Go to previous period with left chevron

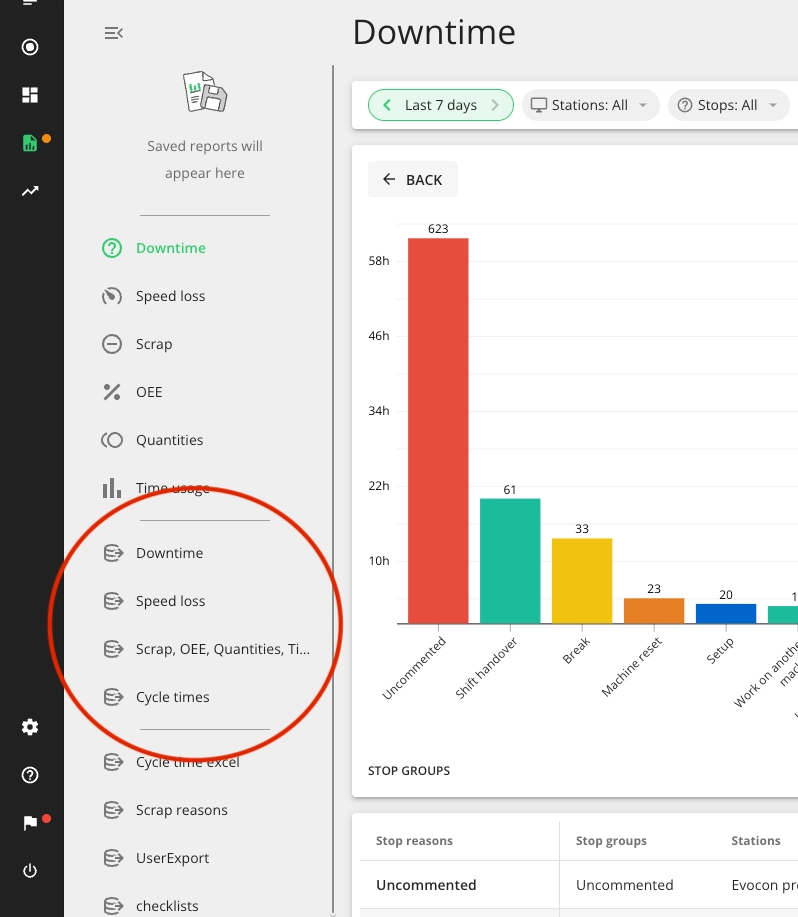(387, 105)
